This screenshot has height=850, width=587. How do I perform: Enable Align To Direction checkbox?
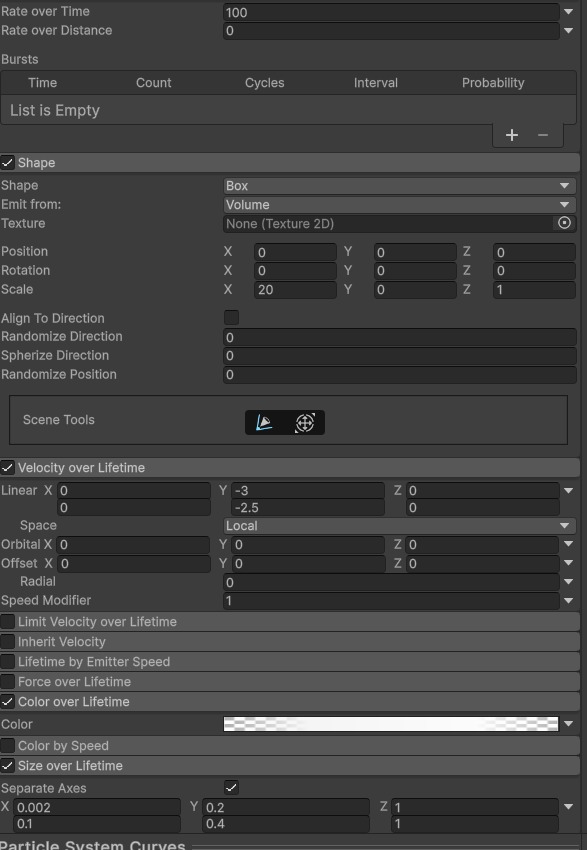coord(231,318)
